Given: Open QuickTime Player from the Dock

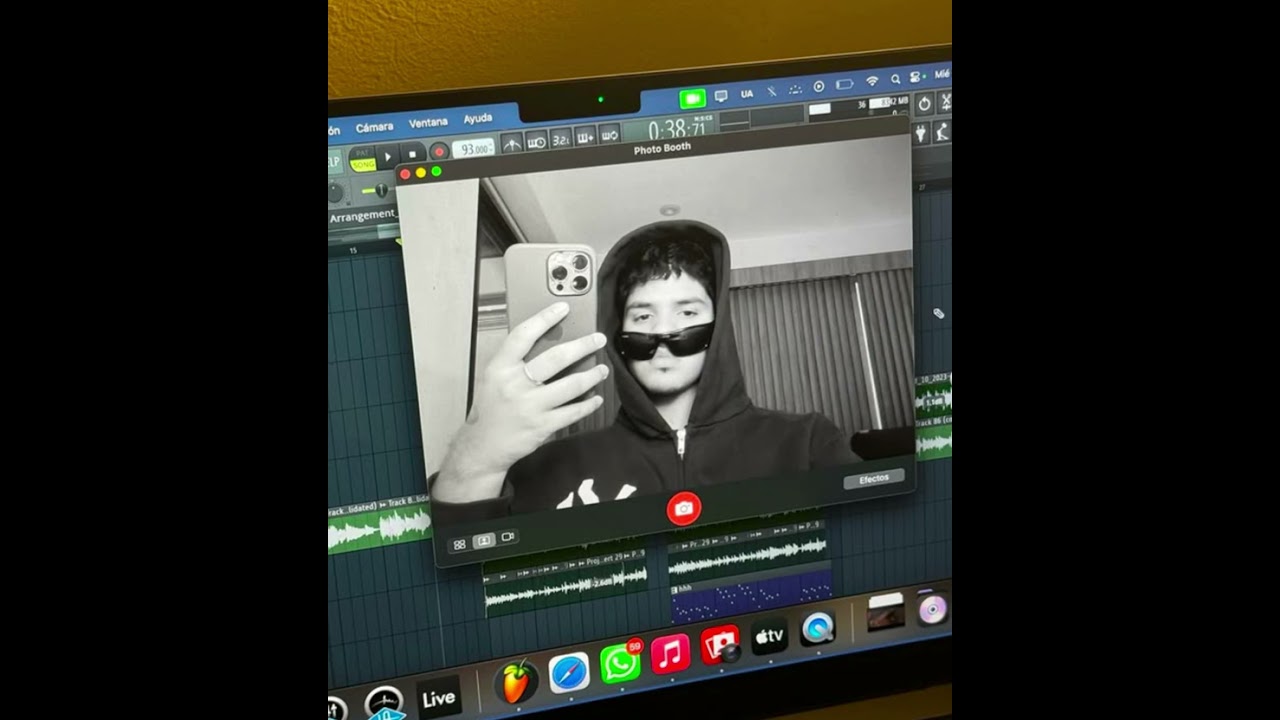Looking at the screenshot, I should [x=818, y=628].
